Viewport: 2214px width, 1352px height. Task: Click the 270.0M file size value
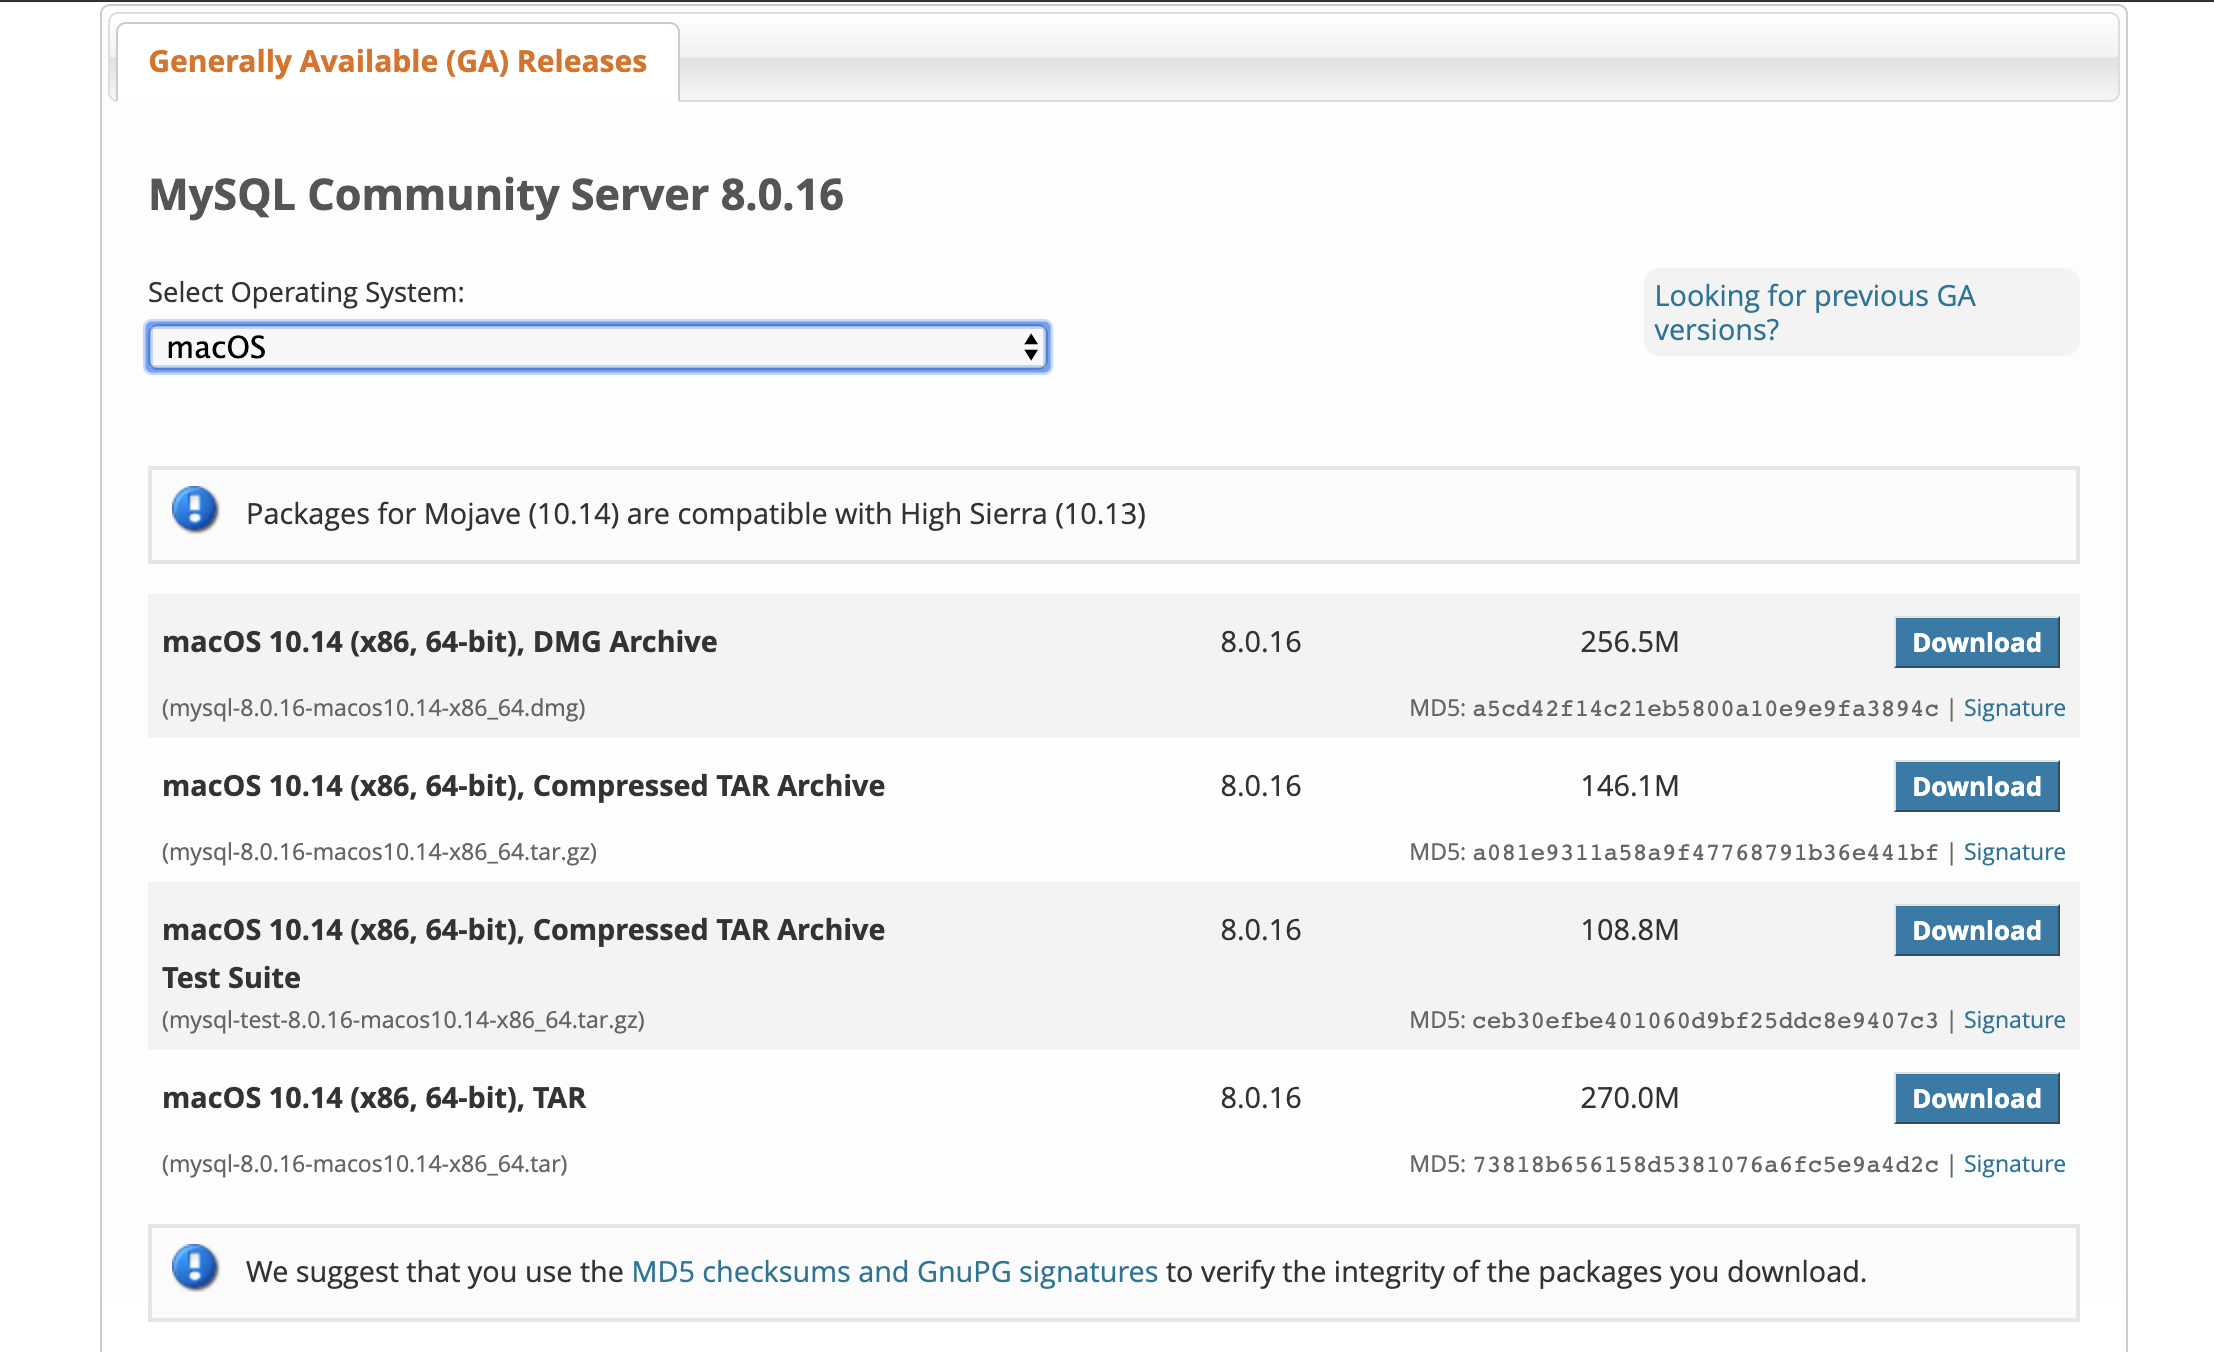[x=1629, y=1098]
